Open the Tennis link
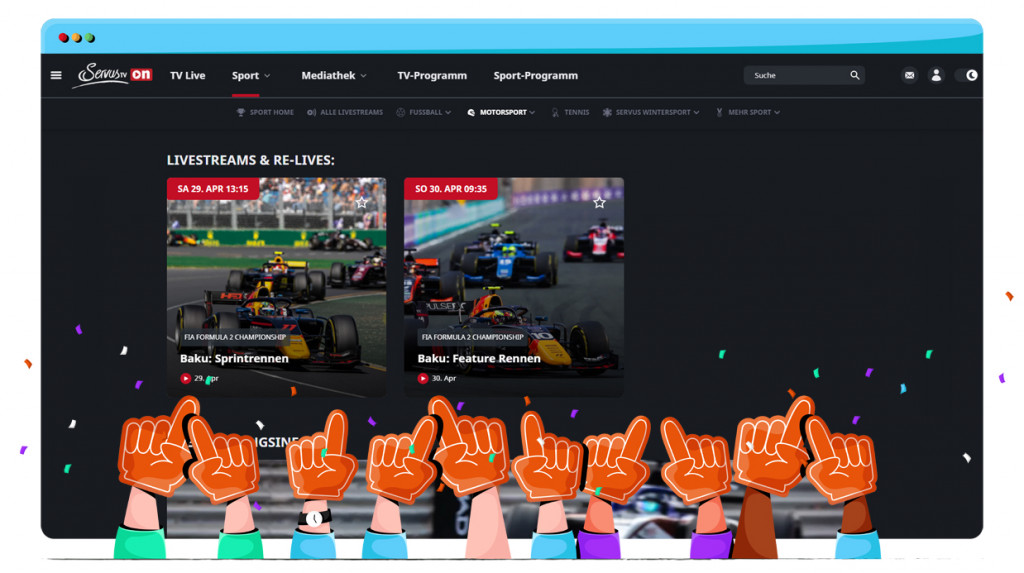 pyautogui.click(x=577, y=112)
